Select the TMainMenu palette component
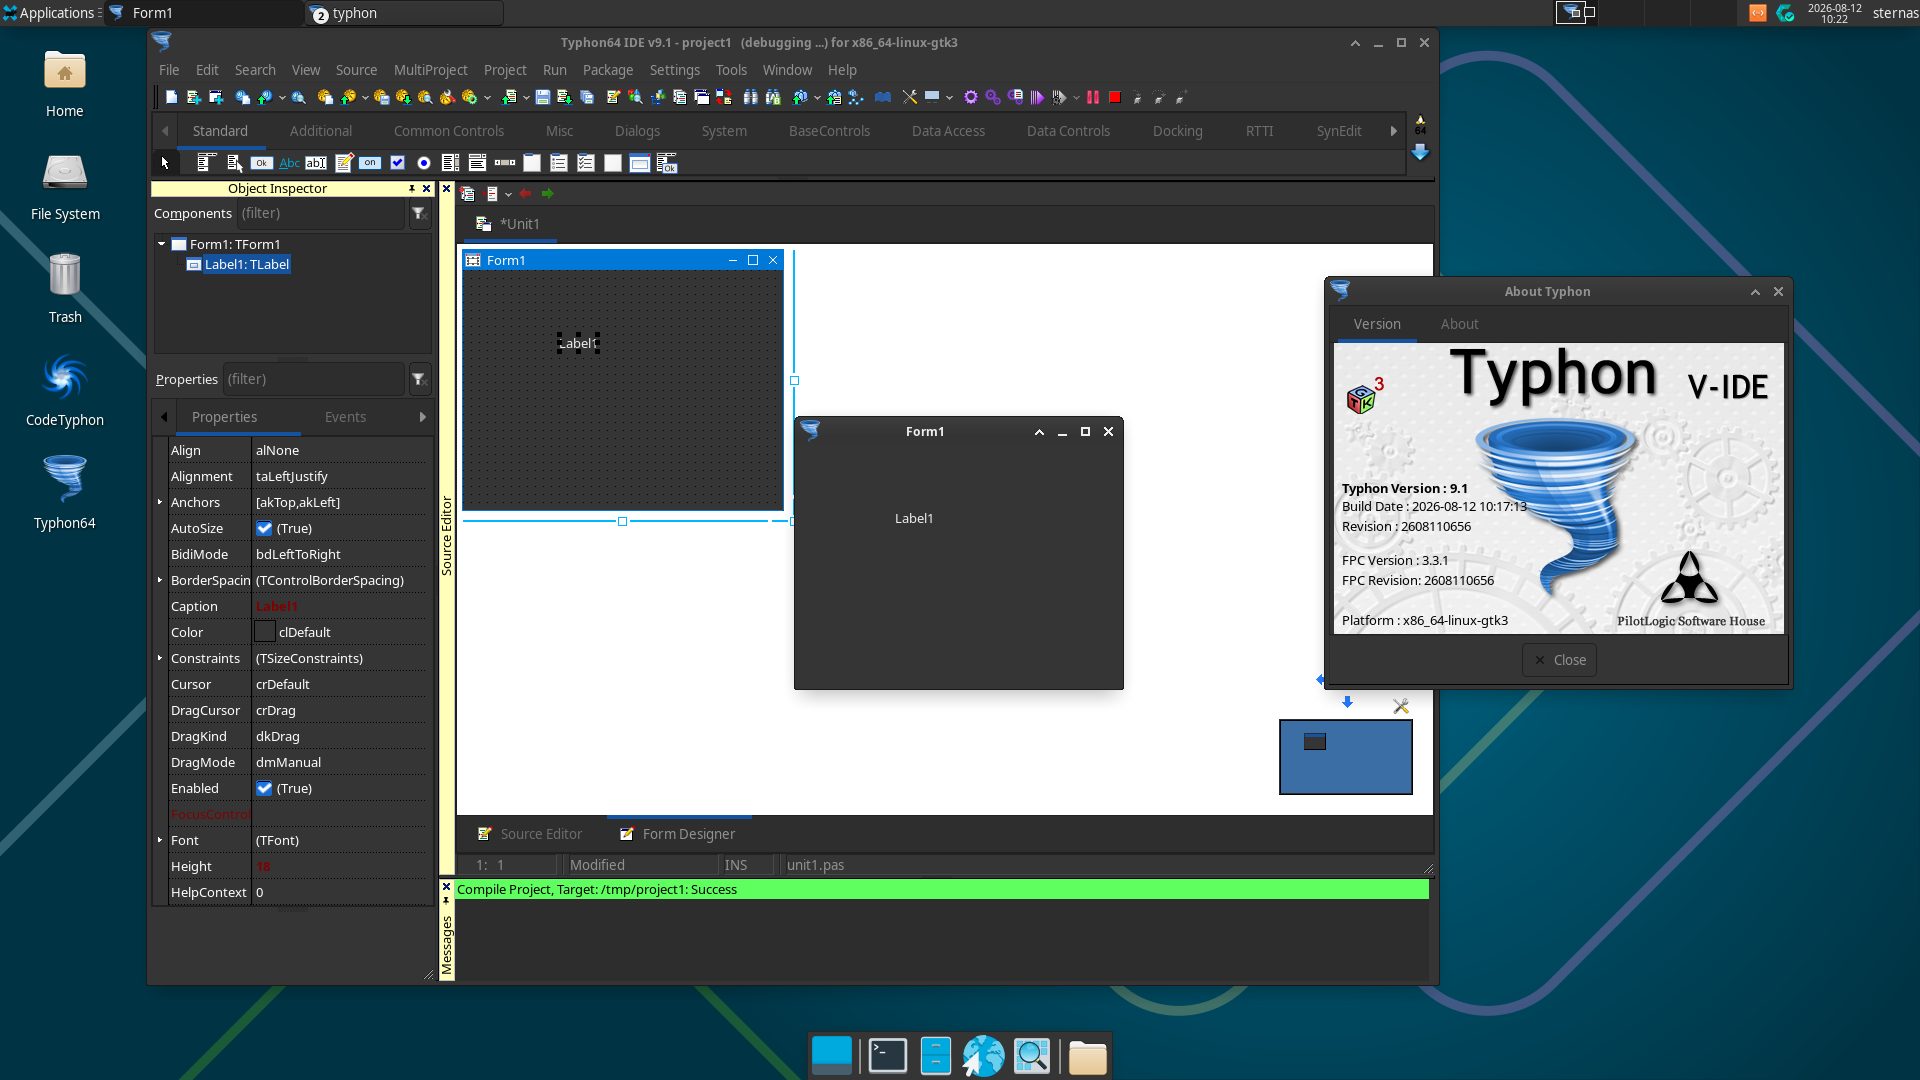Image resolution: width=1920 pixels, height=1080 pixels. (x=207, y=163)
